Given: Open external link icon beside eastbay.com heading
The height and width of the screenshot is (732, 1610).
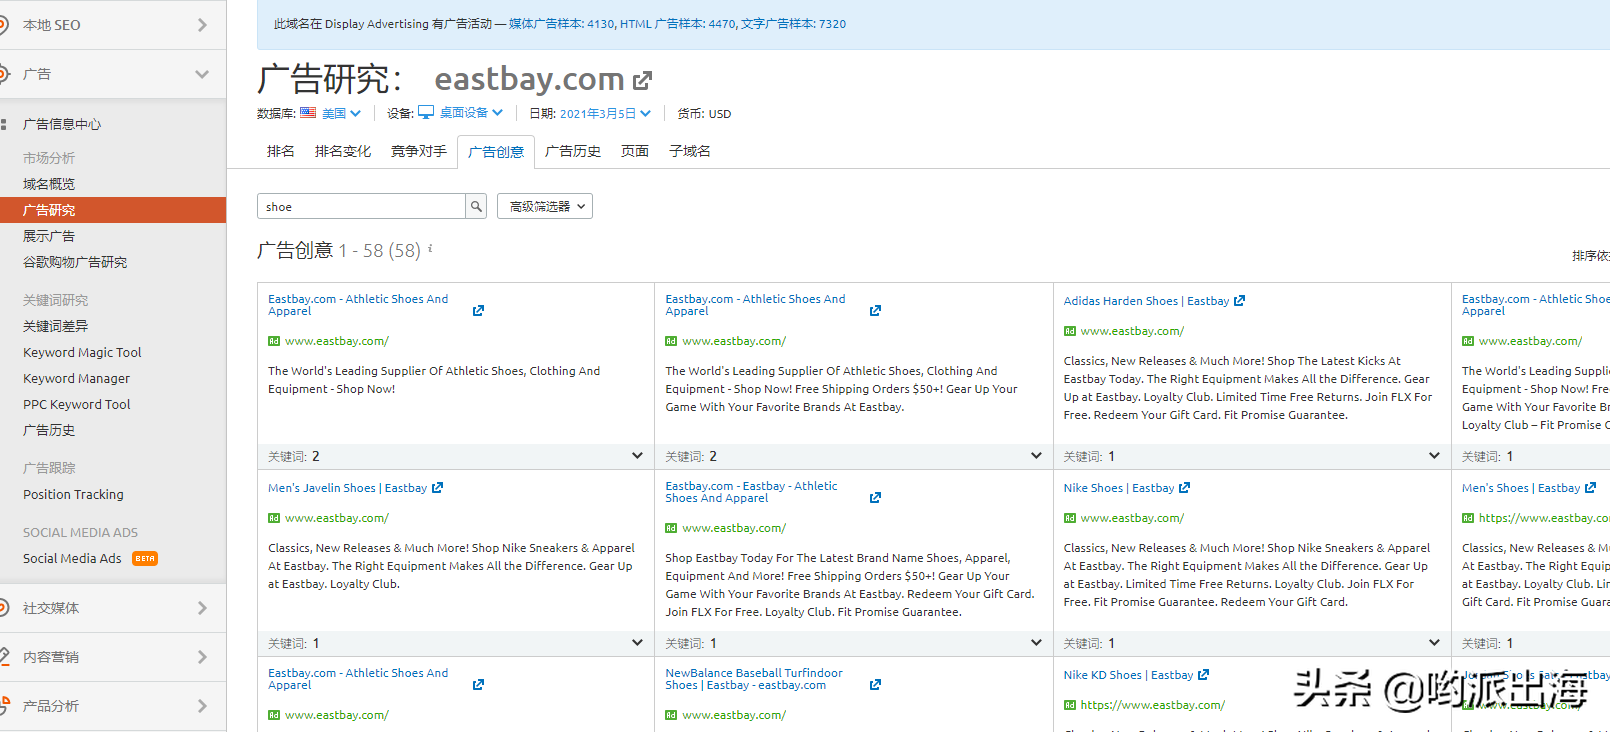Looking at the screenshot, I should coord(643,80).
